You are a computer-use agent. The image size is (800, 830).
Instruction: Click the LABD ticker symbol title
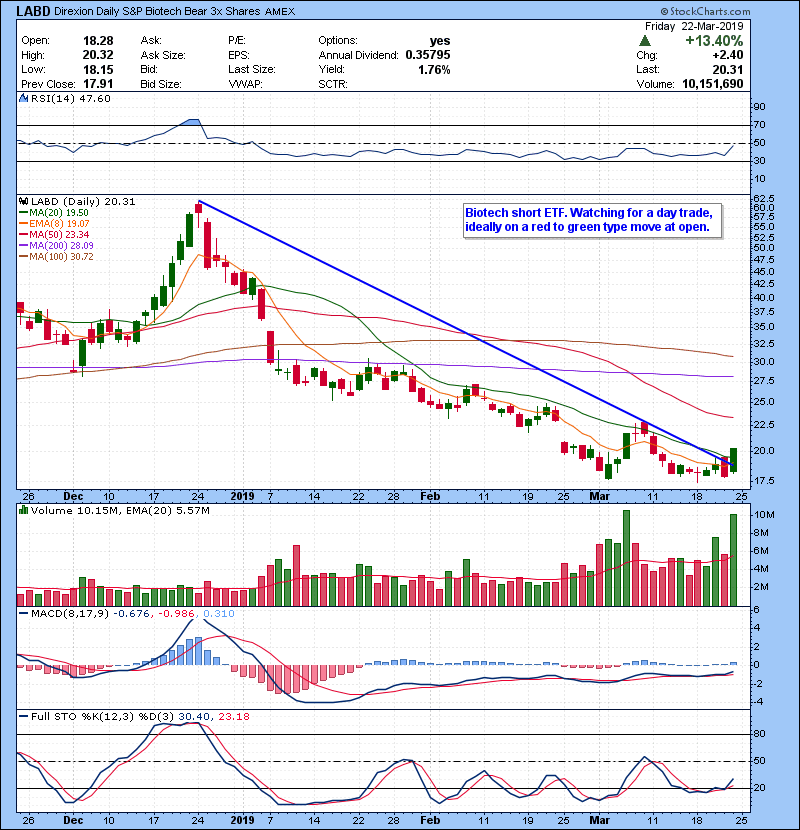33,11
